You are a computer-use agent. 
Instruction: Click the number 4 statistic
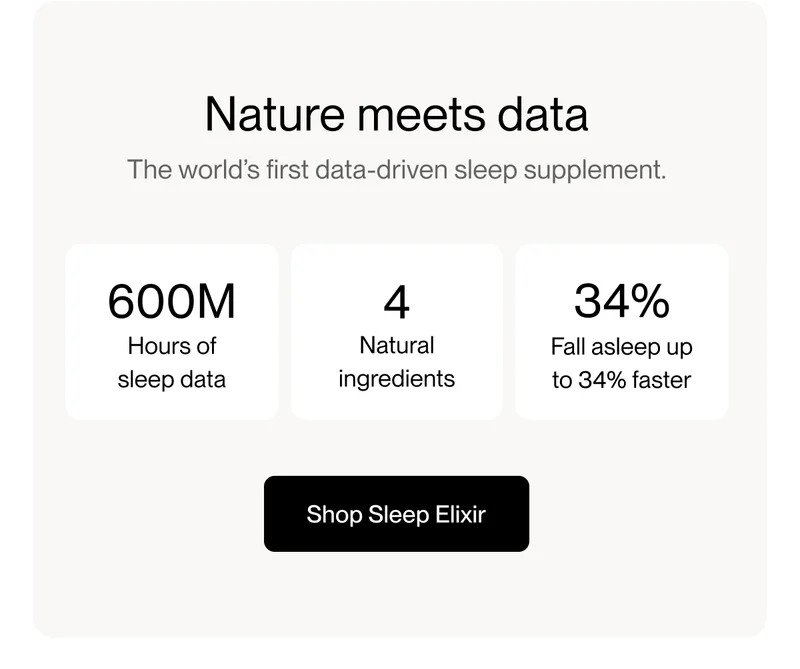[x=397, y=299]
